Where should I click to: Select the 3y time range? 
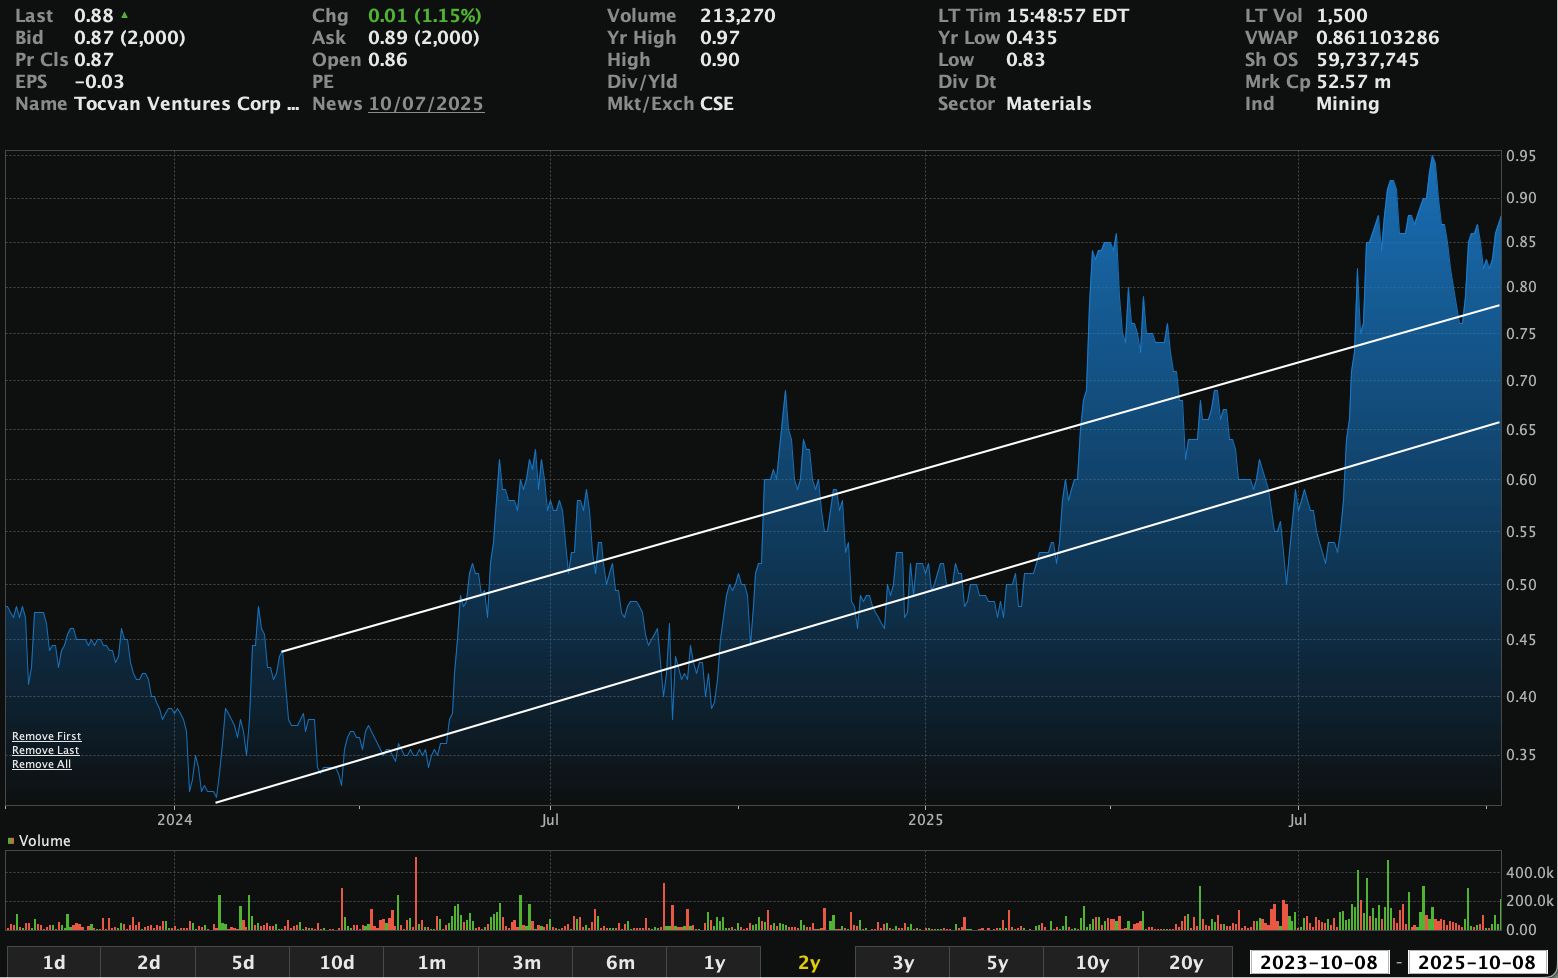point(903,962)
